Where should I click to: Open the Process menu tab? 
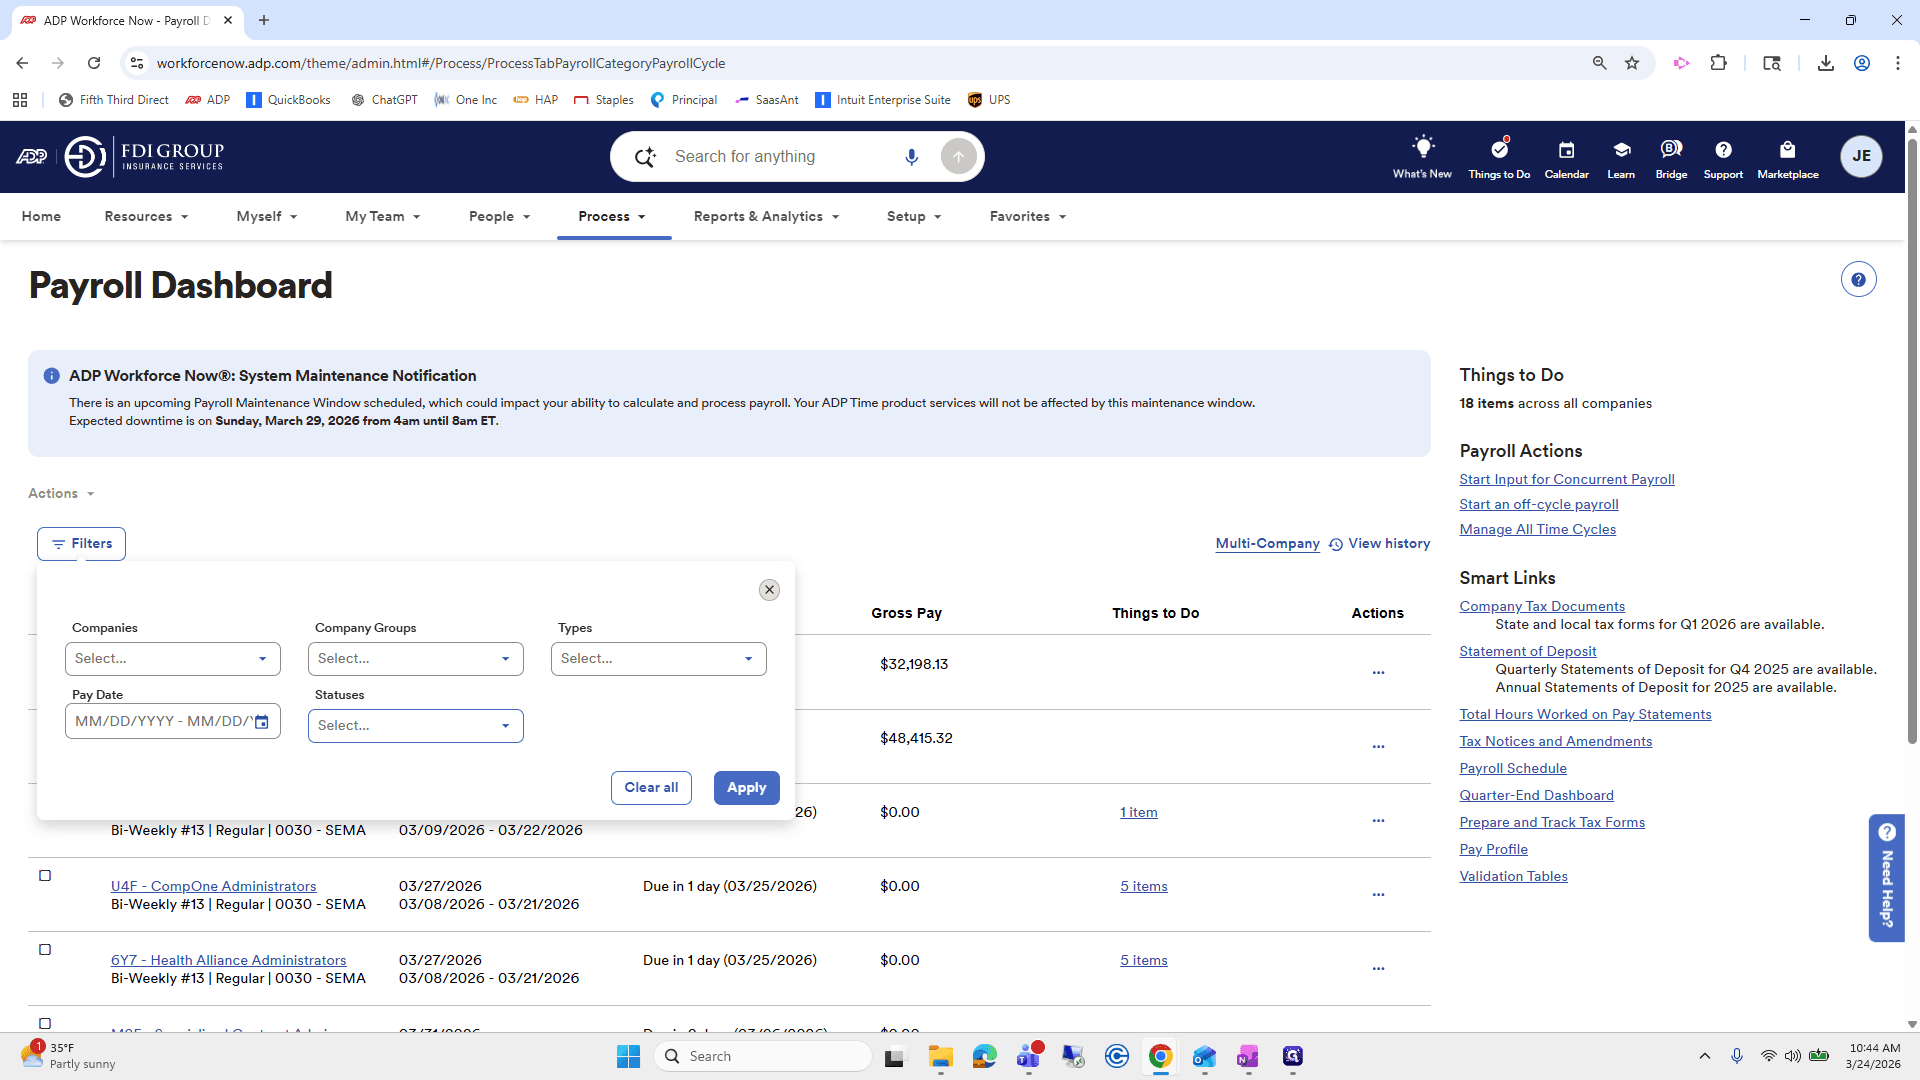(x=613, y=217)
